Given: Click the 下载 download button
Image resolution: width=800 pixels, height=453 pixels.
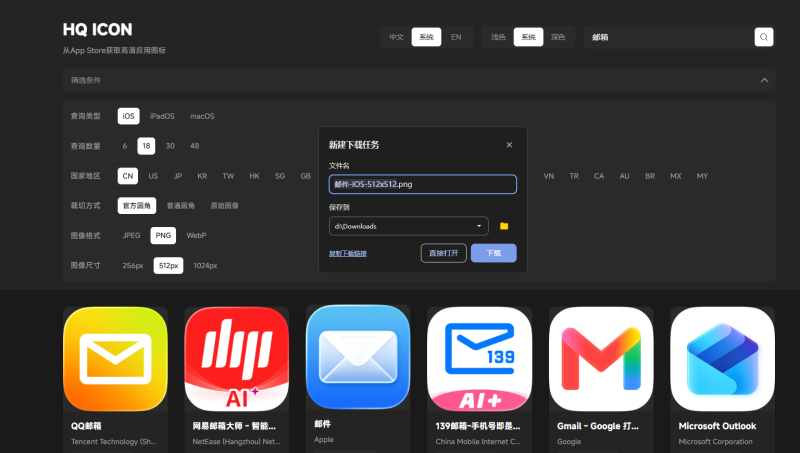Looking at the screenshot, I should (494, 253).
